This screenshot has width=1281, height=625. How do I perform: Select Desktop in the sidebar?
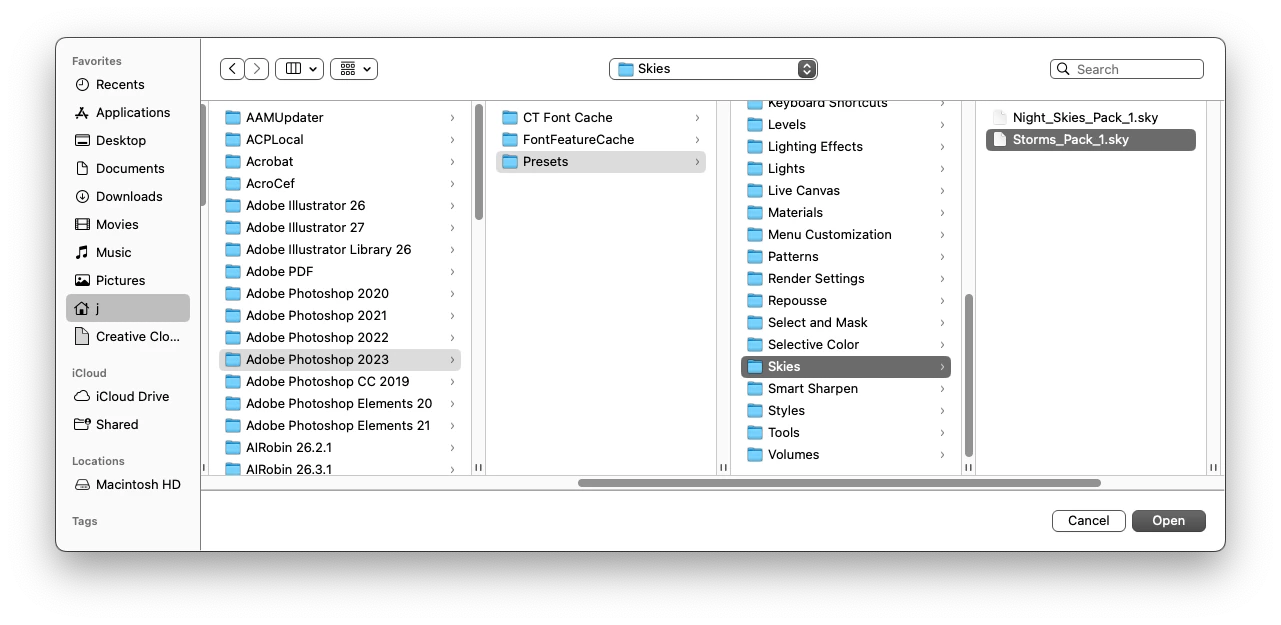coord(128,141)
